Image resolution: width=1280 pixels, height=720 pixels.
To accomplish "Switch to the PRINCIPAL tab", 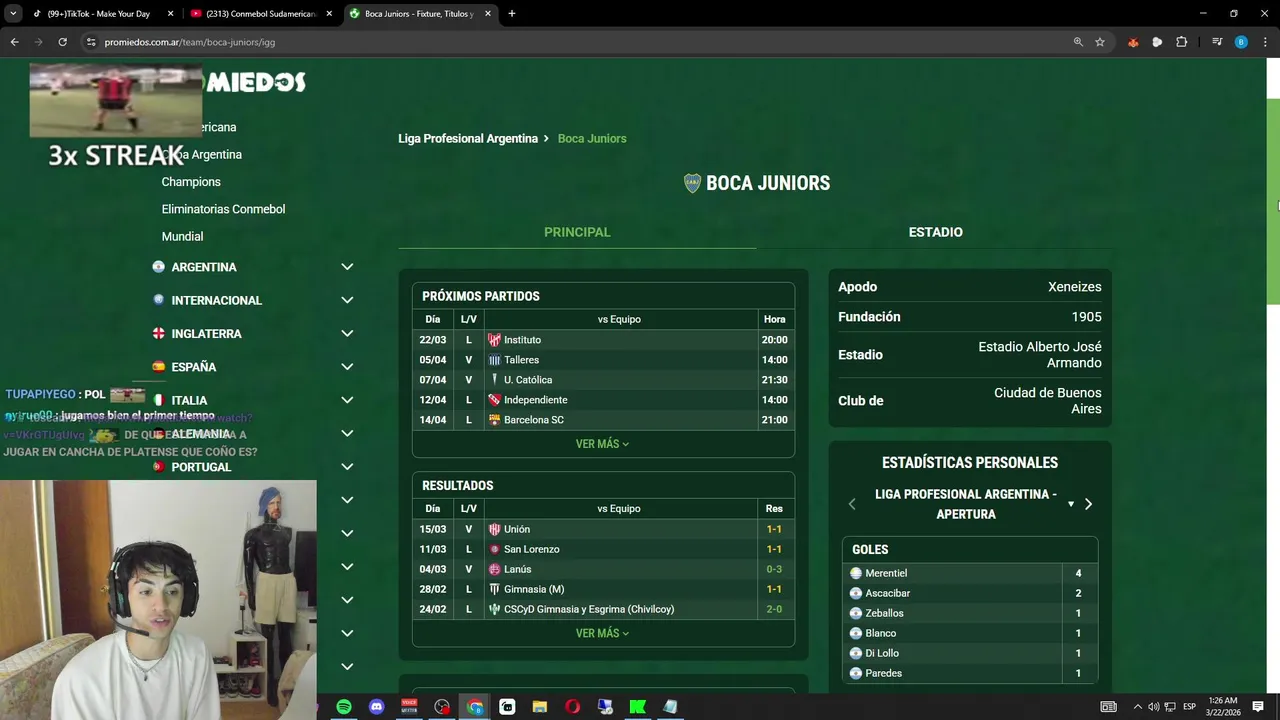I will coord(577,232).
